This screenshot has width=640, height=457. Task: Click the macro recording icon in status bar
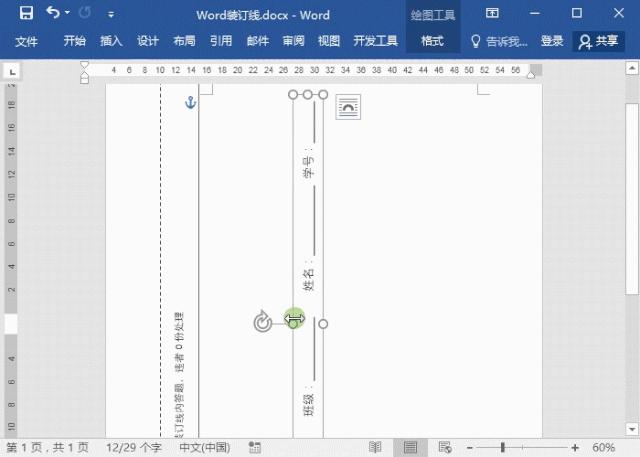pos(255,448)
